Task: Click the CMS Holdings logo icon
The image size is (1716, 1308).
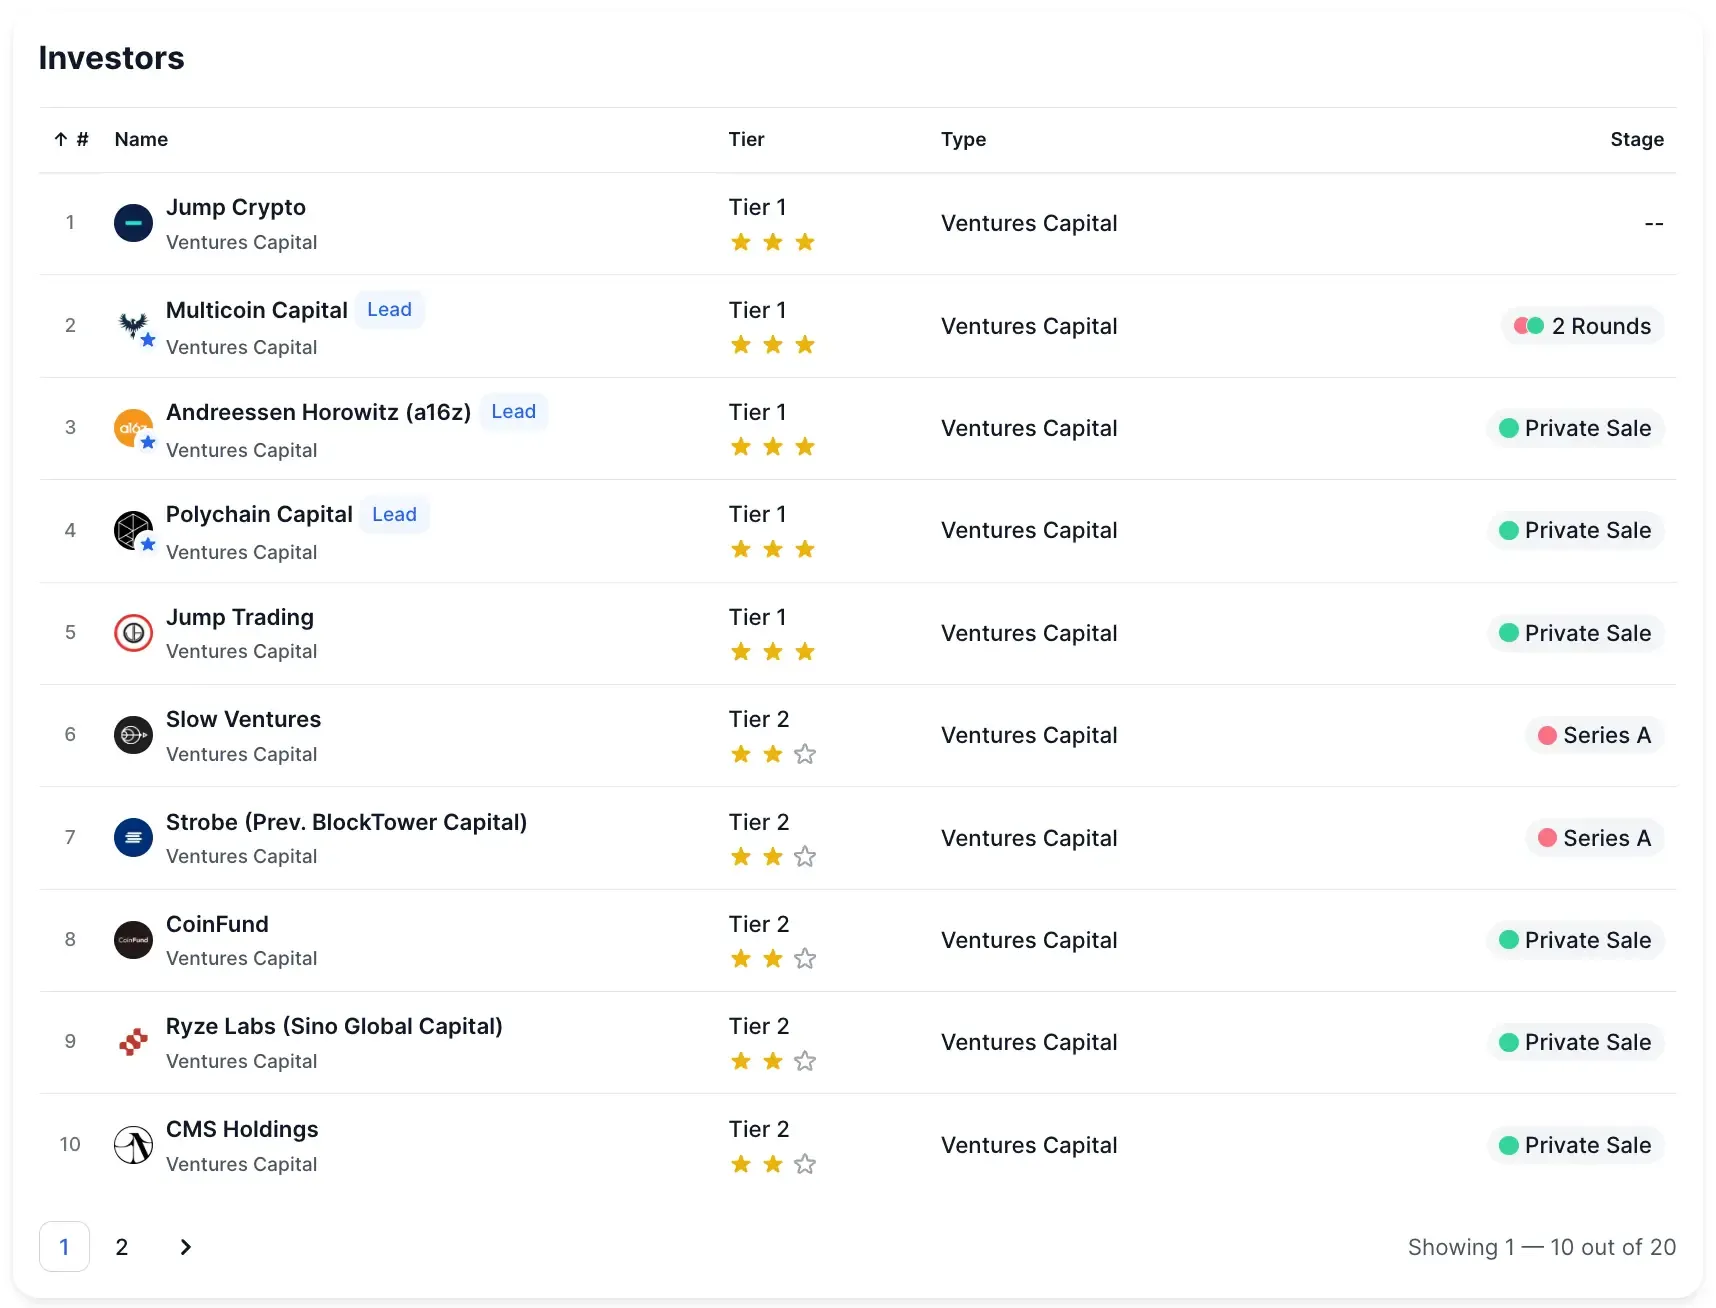Action: 133,1145
